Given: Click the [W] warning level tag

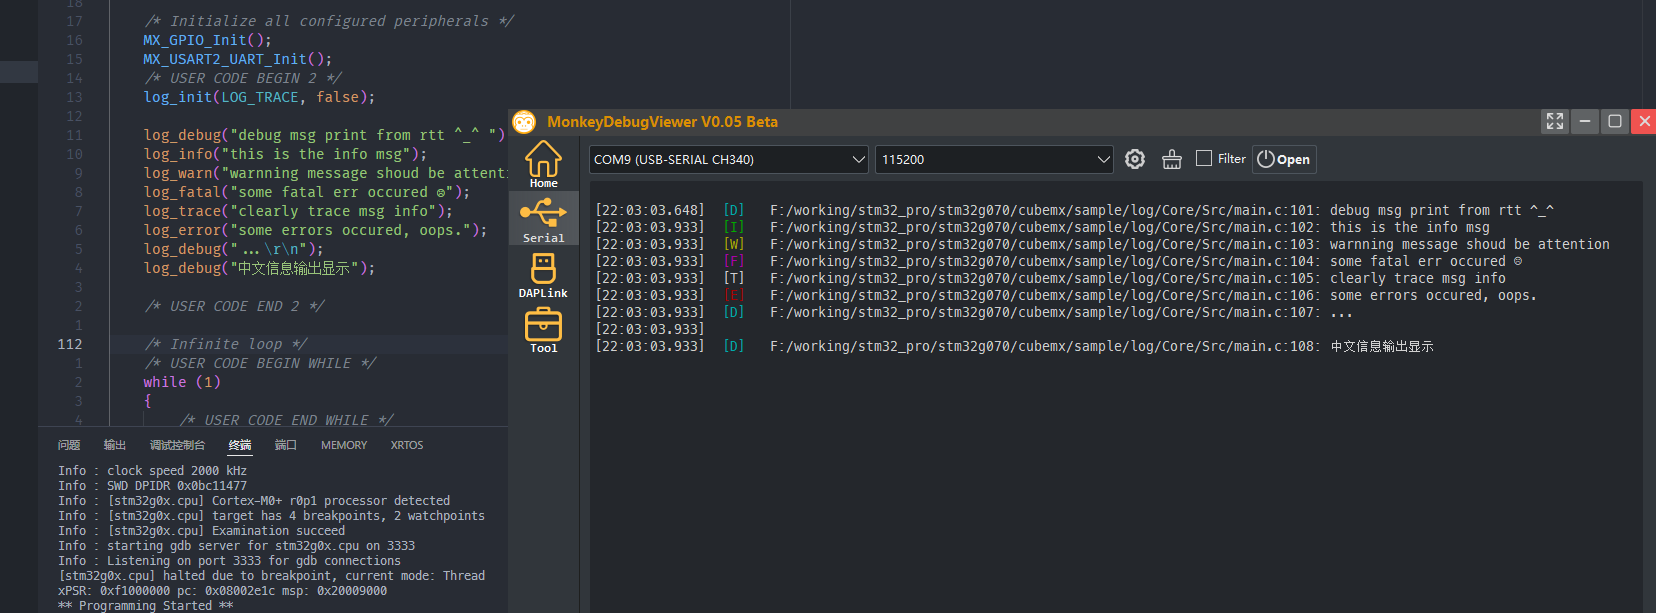Looking at the screenshot, I should pyautogui.click(x=734, y=244).
